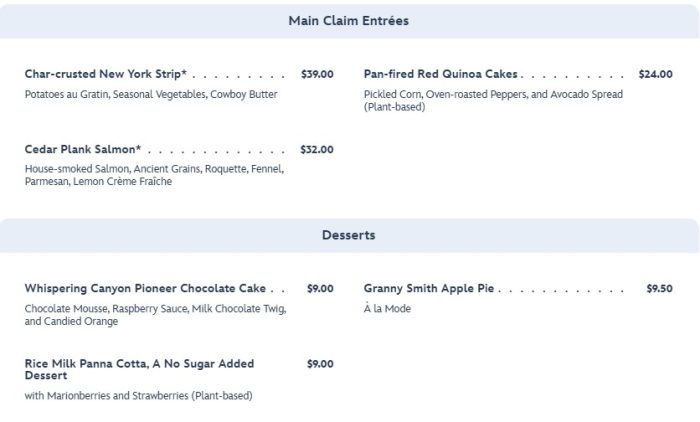
Task: Click the Marionberries and Strawberries description
Action: [x=138, y=396]
